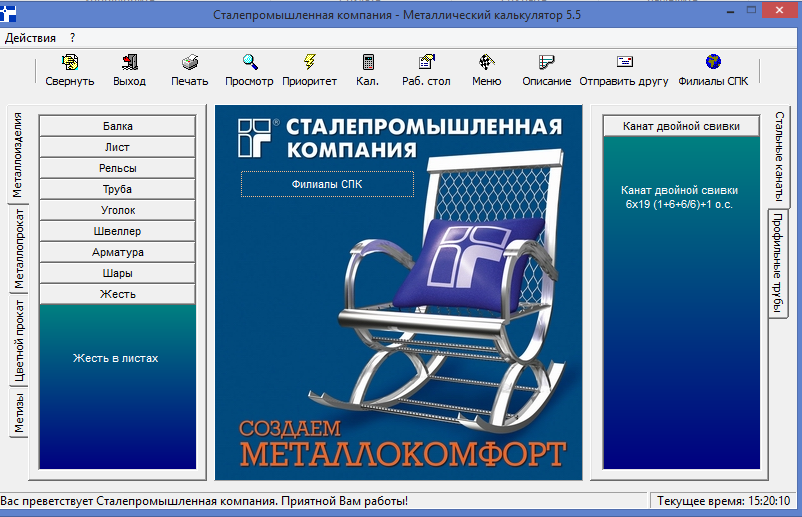The height and width of the screenshot is (517, 802).
Task: Open Просмотр magnifier preview icon
Action: point(250,62)
